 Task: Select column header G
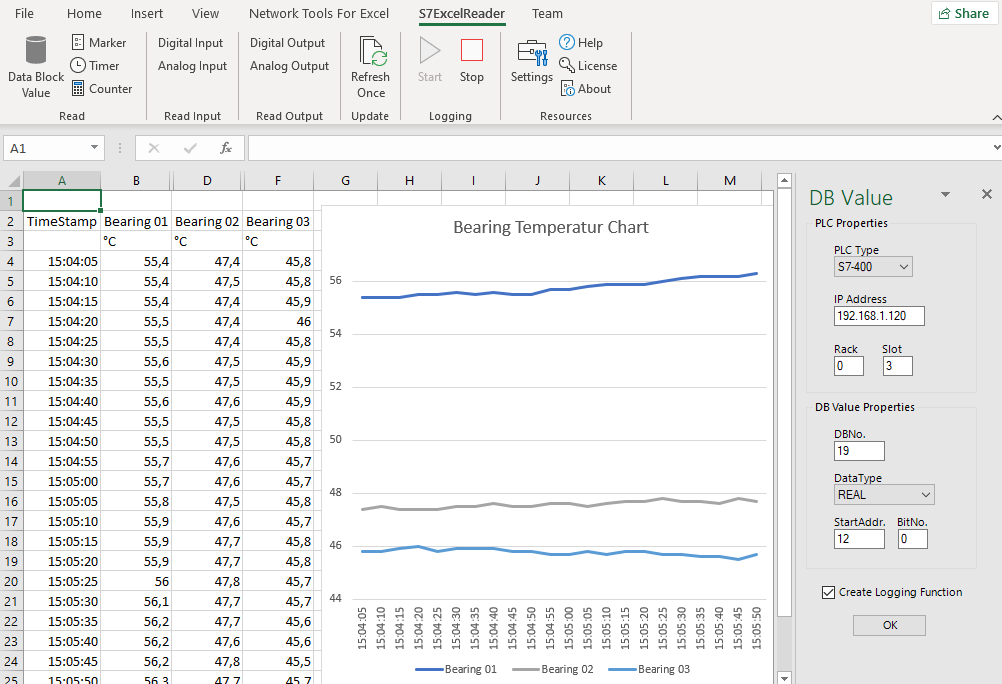pyautogui.click(x=345, y=181)
